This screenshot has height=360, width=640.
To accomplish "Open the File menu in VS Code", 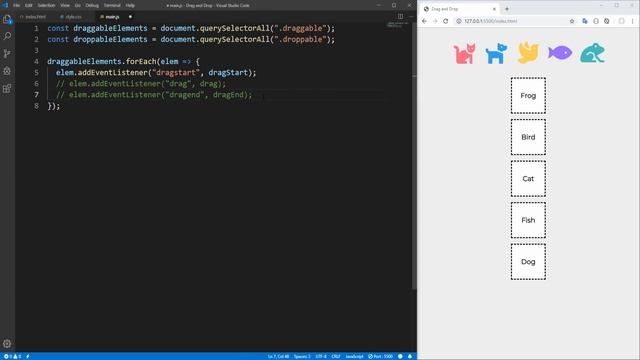I will tap(16, 5).
